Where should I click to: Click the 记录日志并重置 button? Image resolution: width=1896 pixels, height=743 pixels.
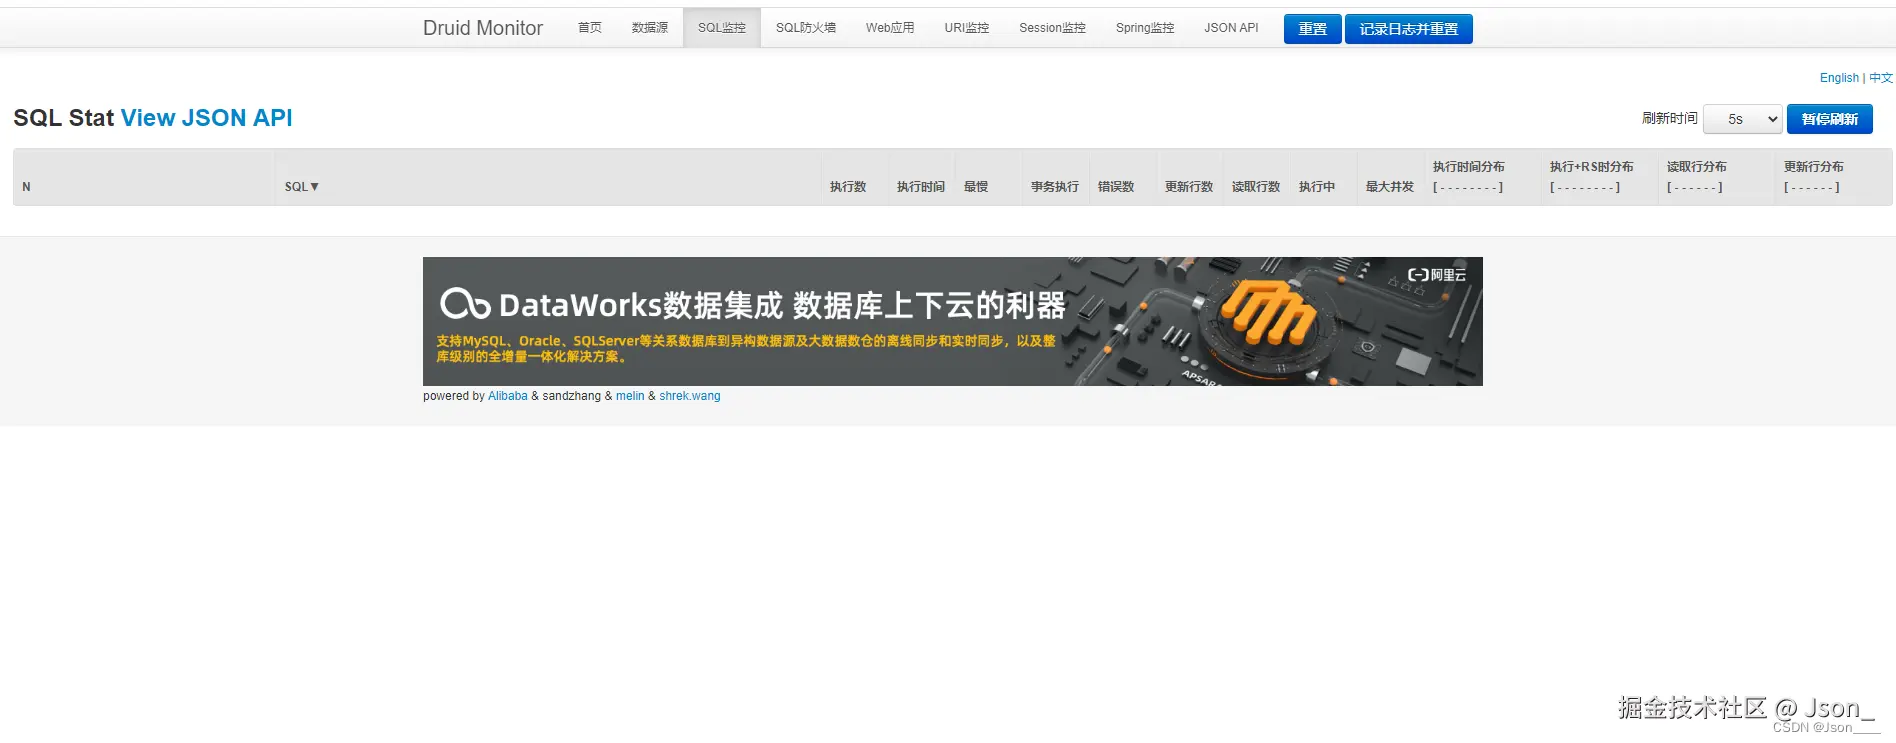tap(1408, 29)
